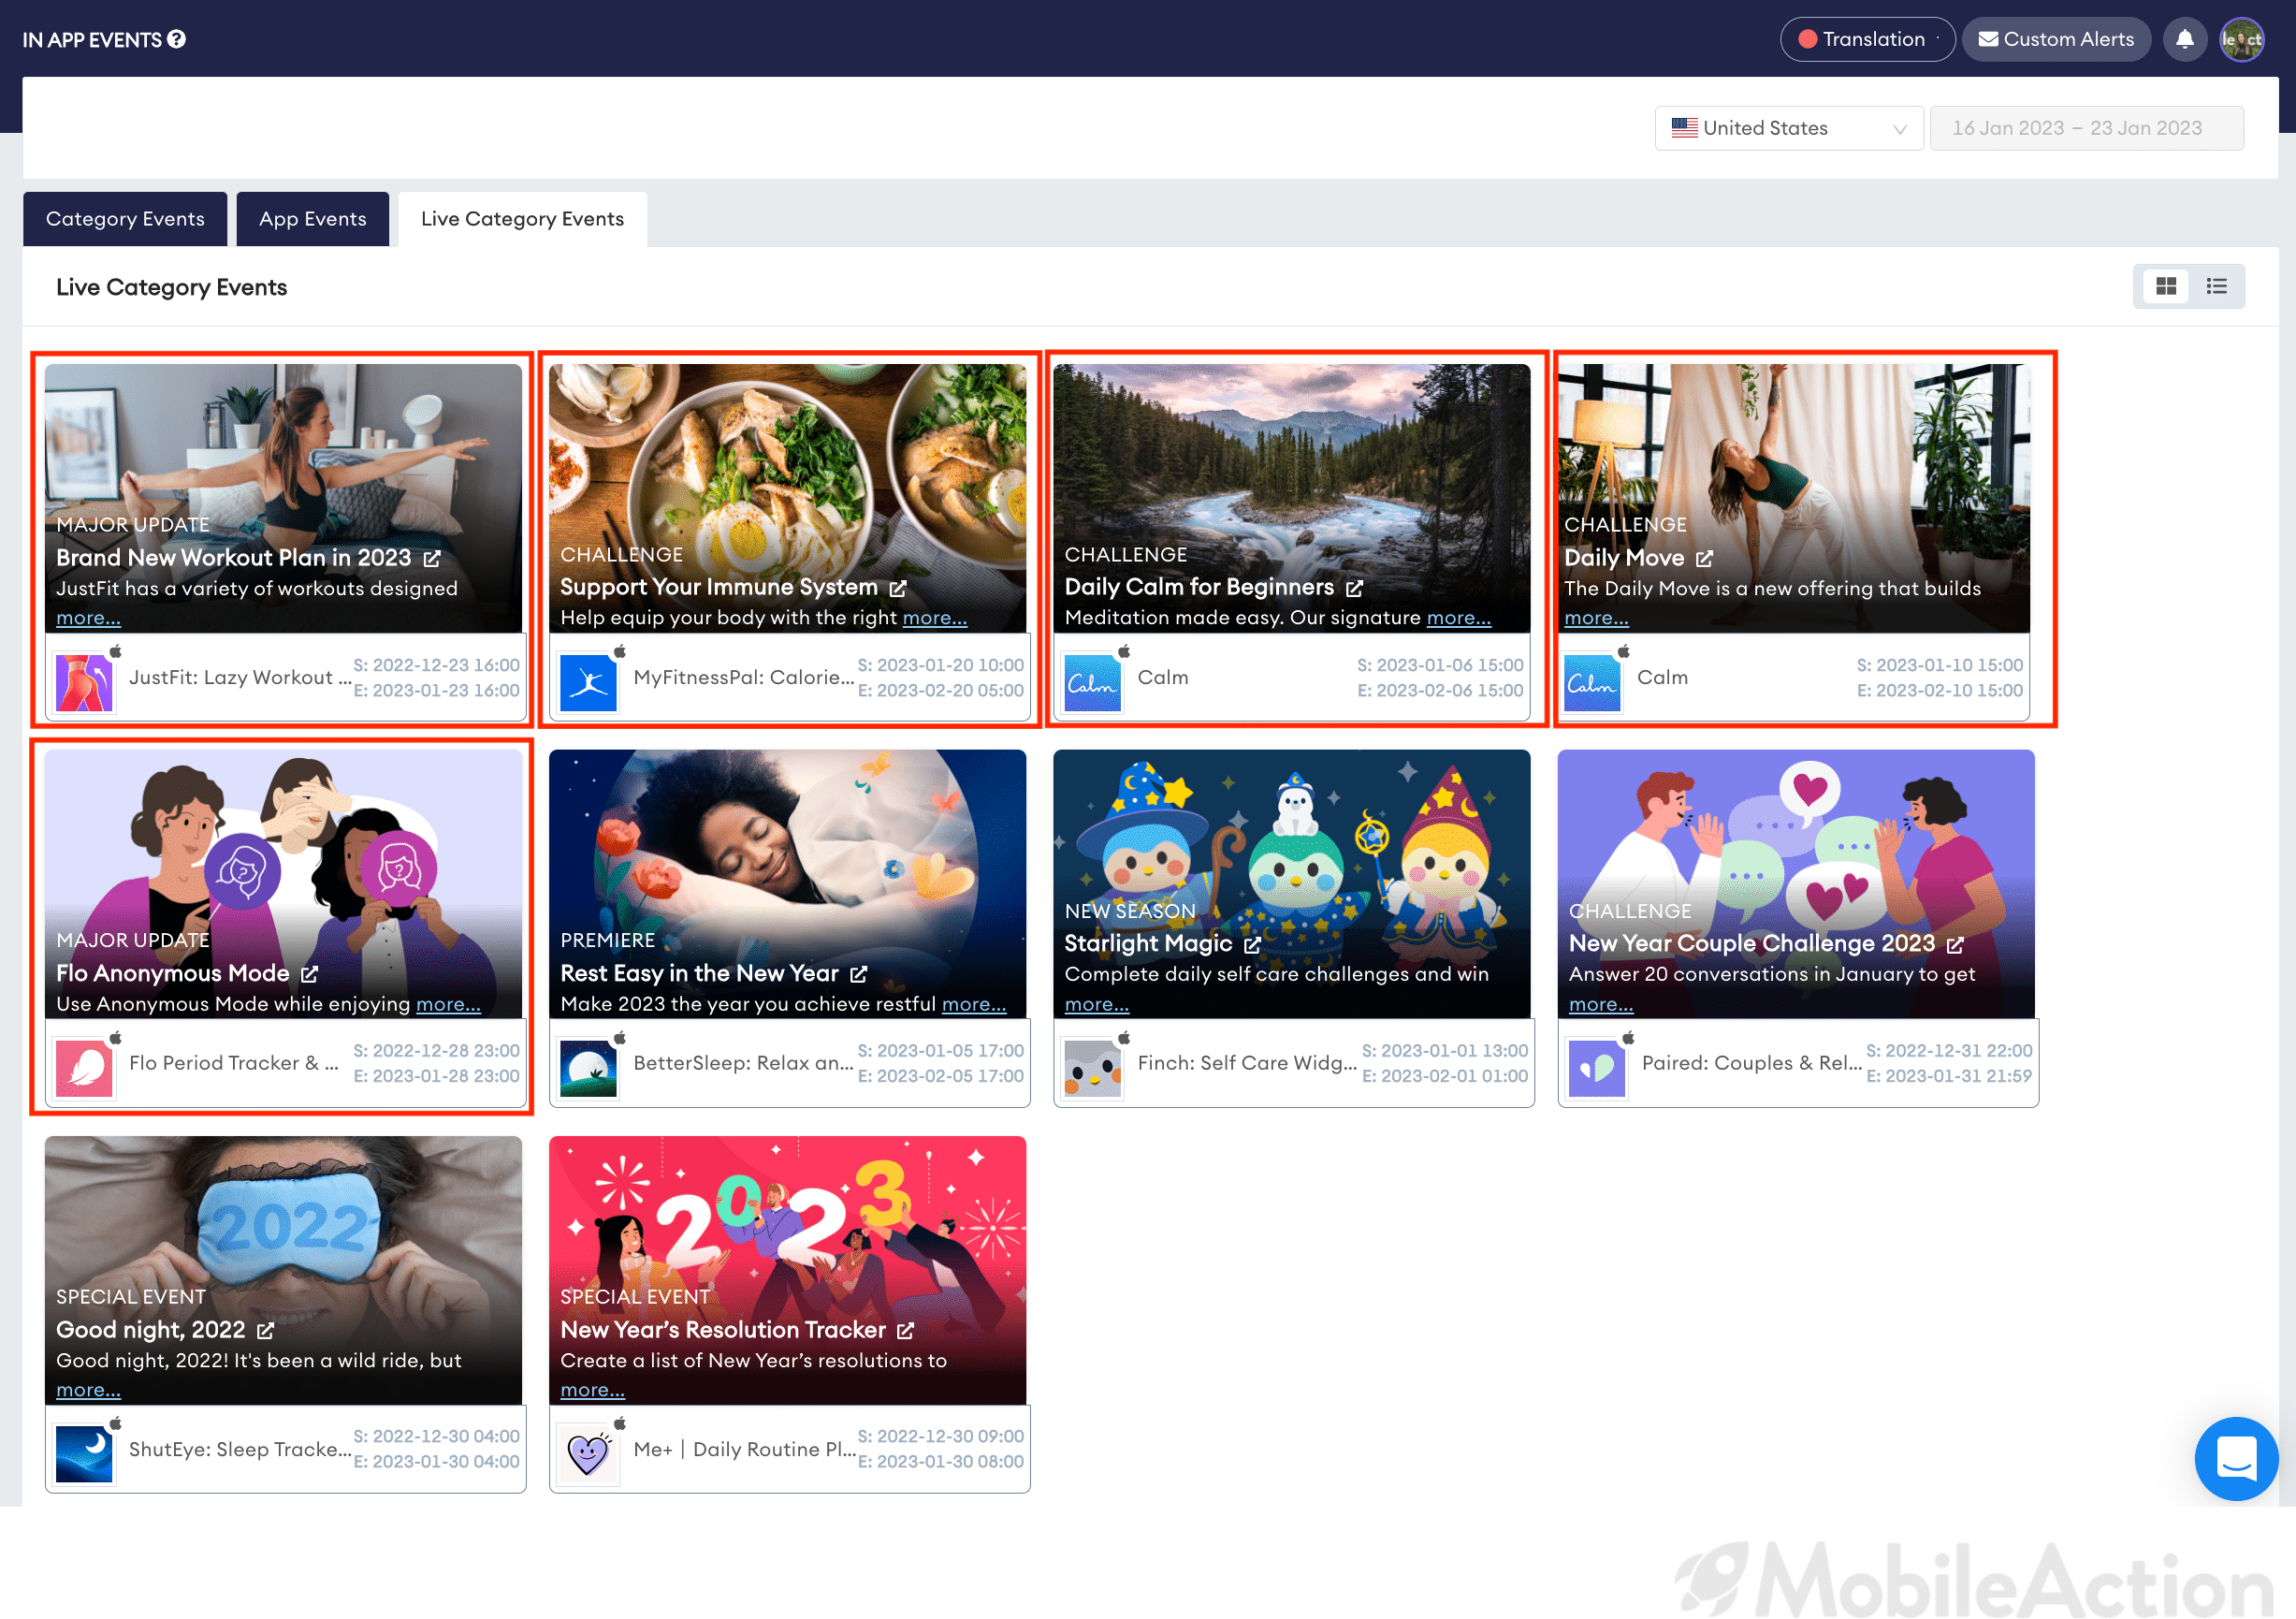
Task: Click more link on New Year Couple Challenge
Action: (1601, 1004)
